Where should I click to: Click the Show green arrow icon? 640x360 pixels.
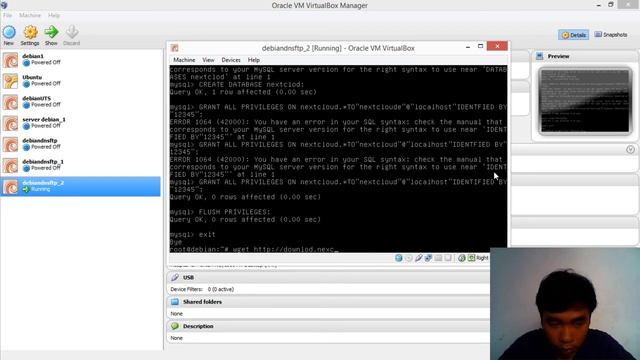(x=51, y=32)
